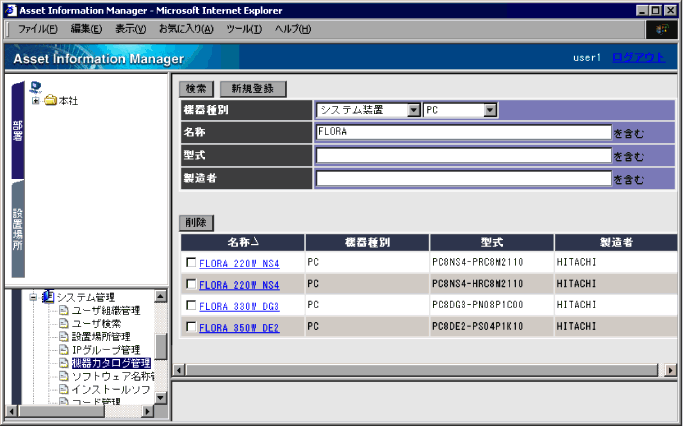
Task: Click the 検索 search button
Action: point(196,89)
